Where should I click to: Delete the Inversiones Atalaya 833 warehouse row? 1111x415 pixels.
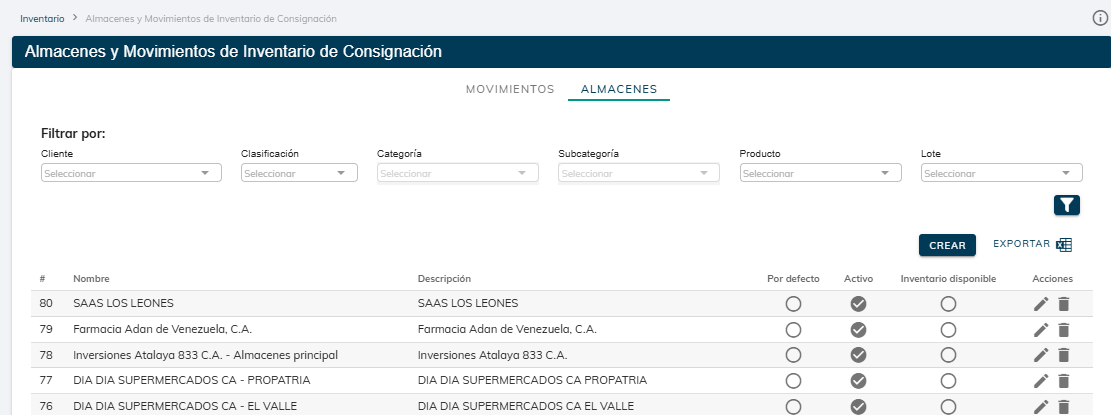[1063, 355]
